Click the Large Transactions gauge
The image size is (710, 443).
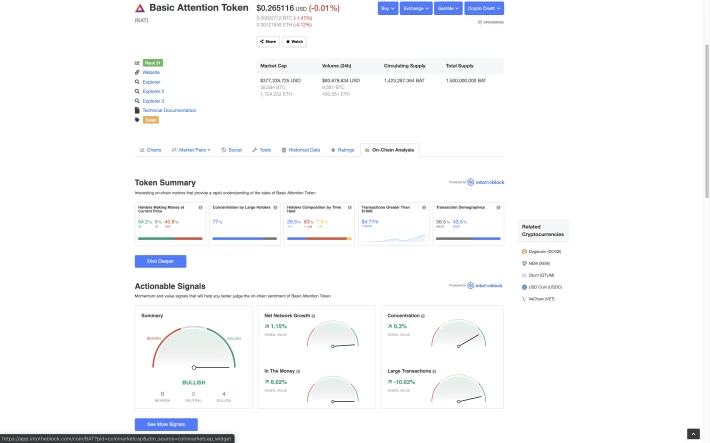click(x=458, y=389)
